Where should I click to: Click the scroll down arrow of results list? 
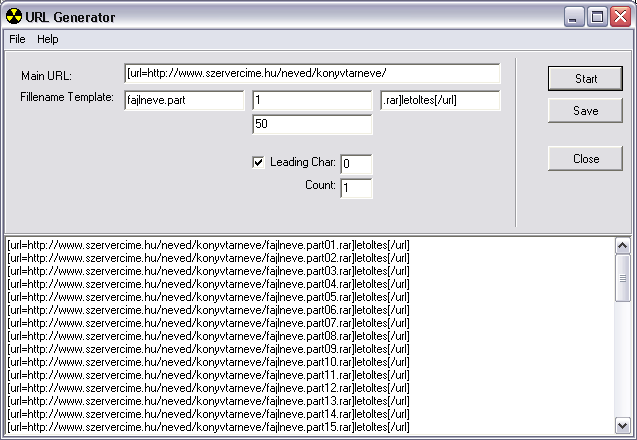click(622, 426)
